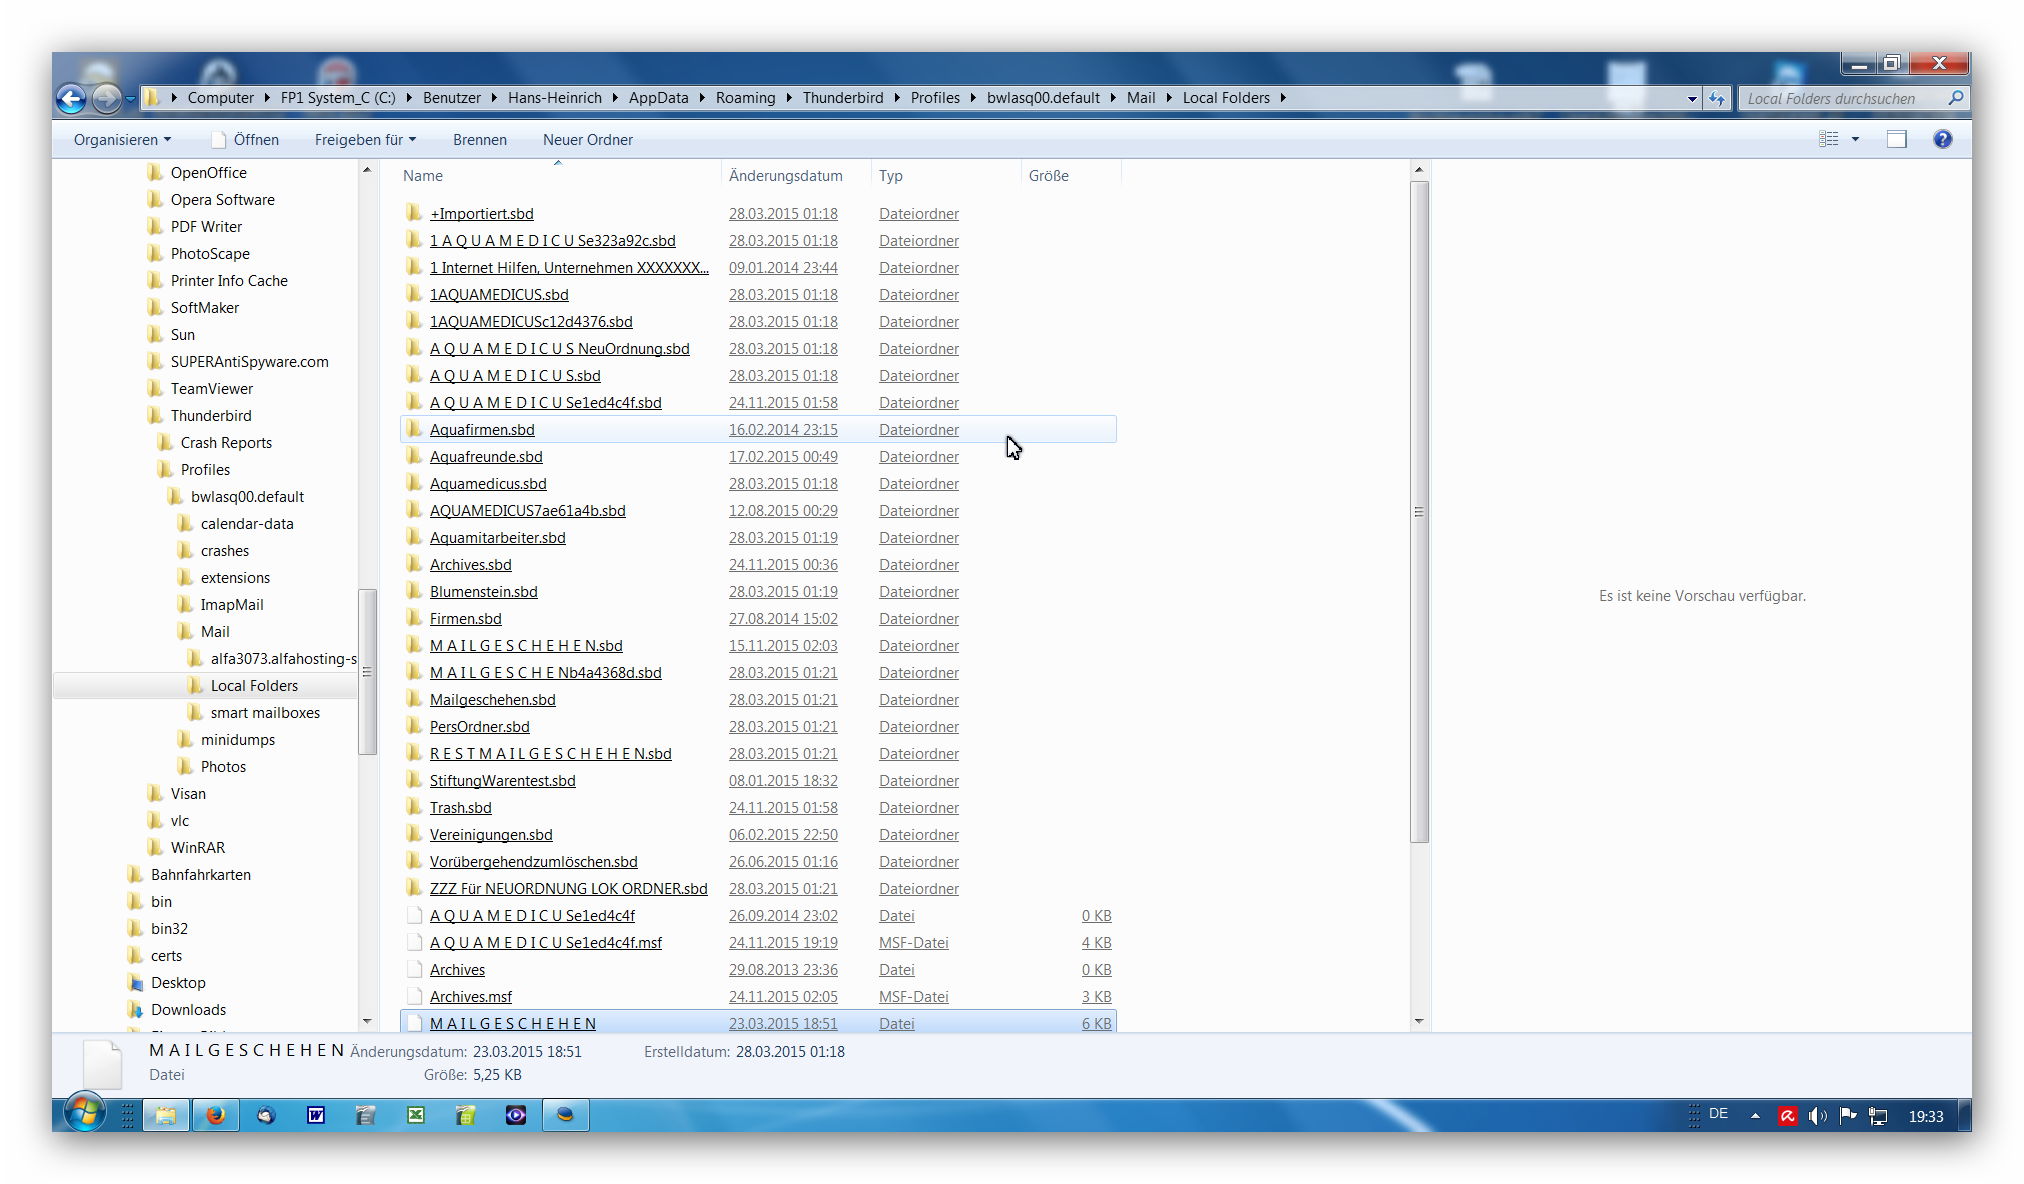Open the Help question mark icon
Image resolution: width=2024 pixels, height=1184 pixels.
pos(1942,139)
